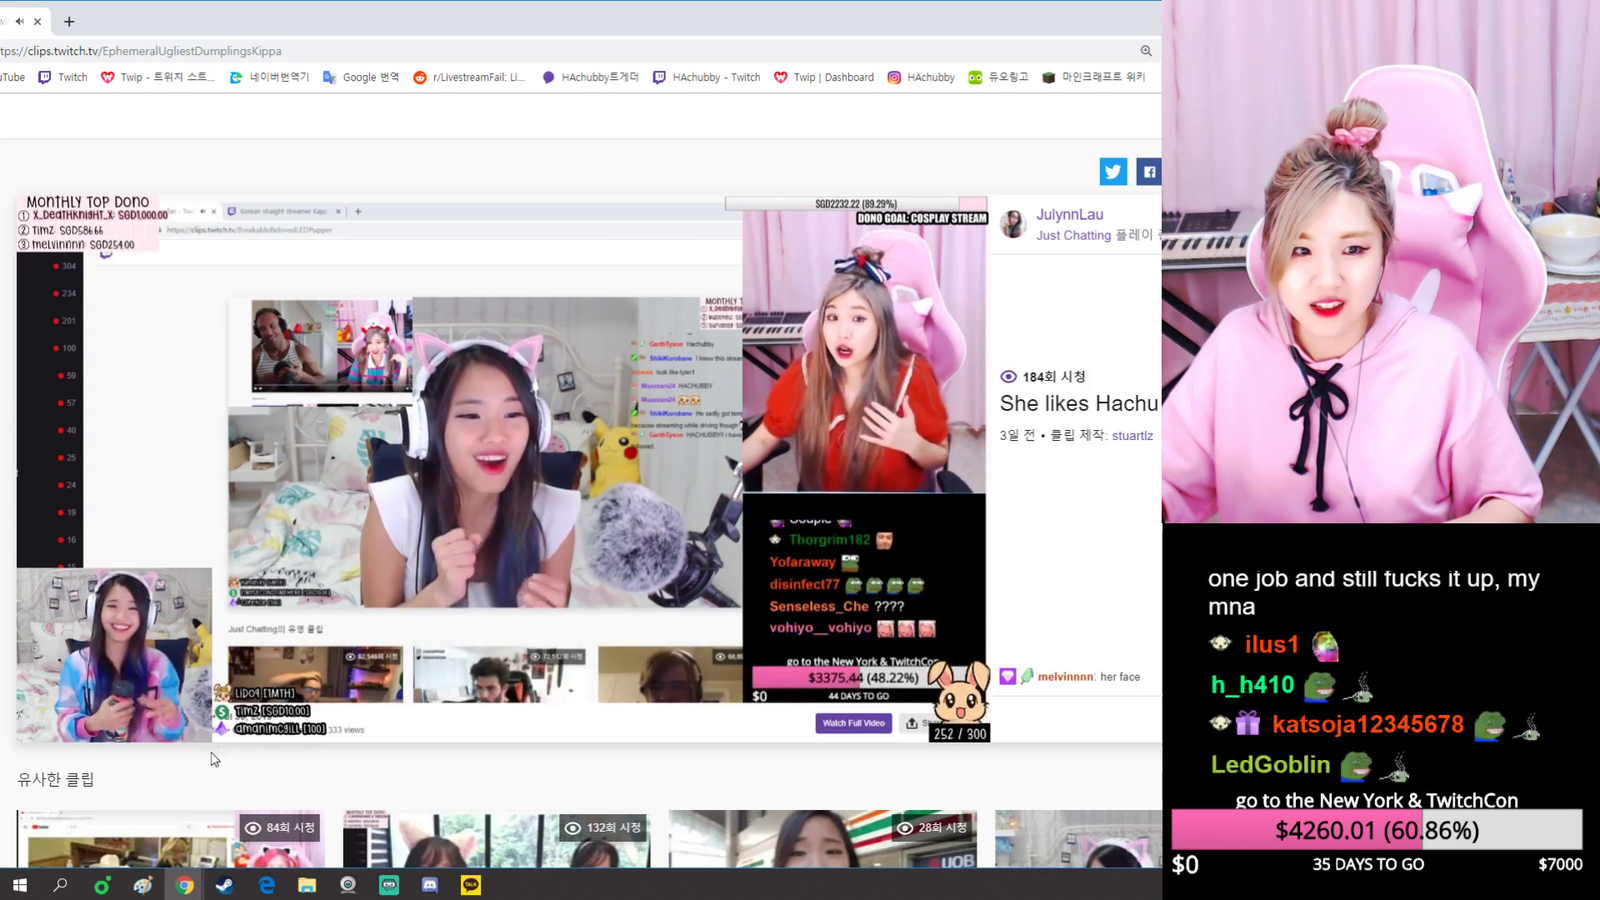Screen dimensions: 1600x900
Task: Open the Twitch bookmark
Action: pos(63,77)
